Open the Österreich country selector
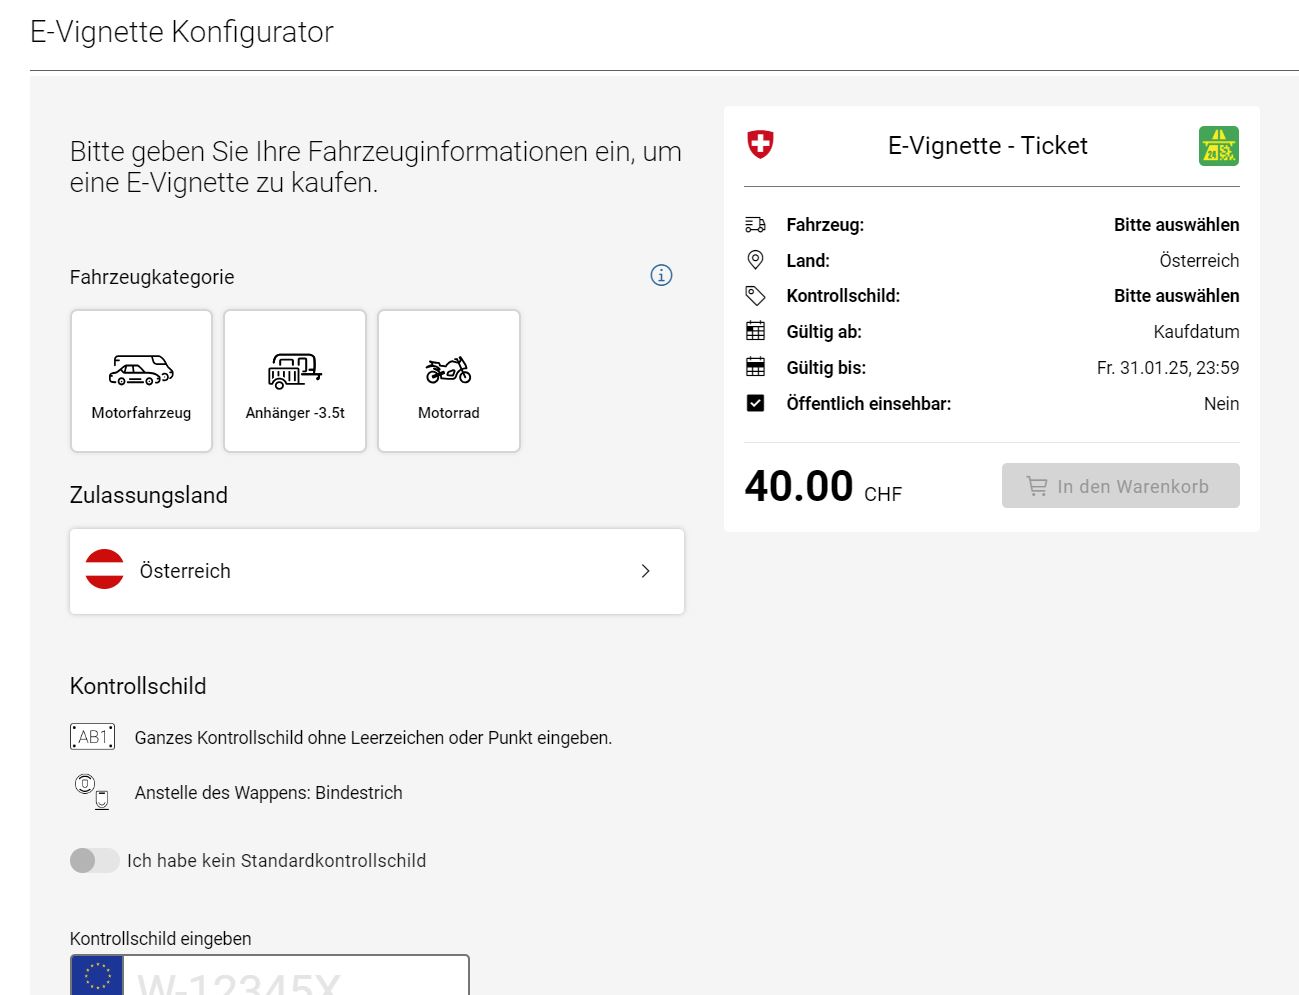Image resolution: width=1299 pixels, height=995 pixels. click(x=376, y=571)
